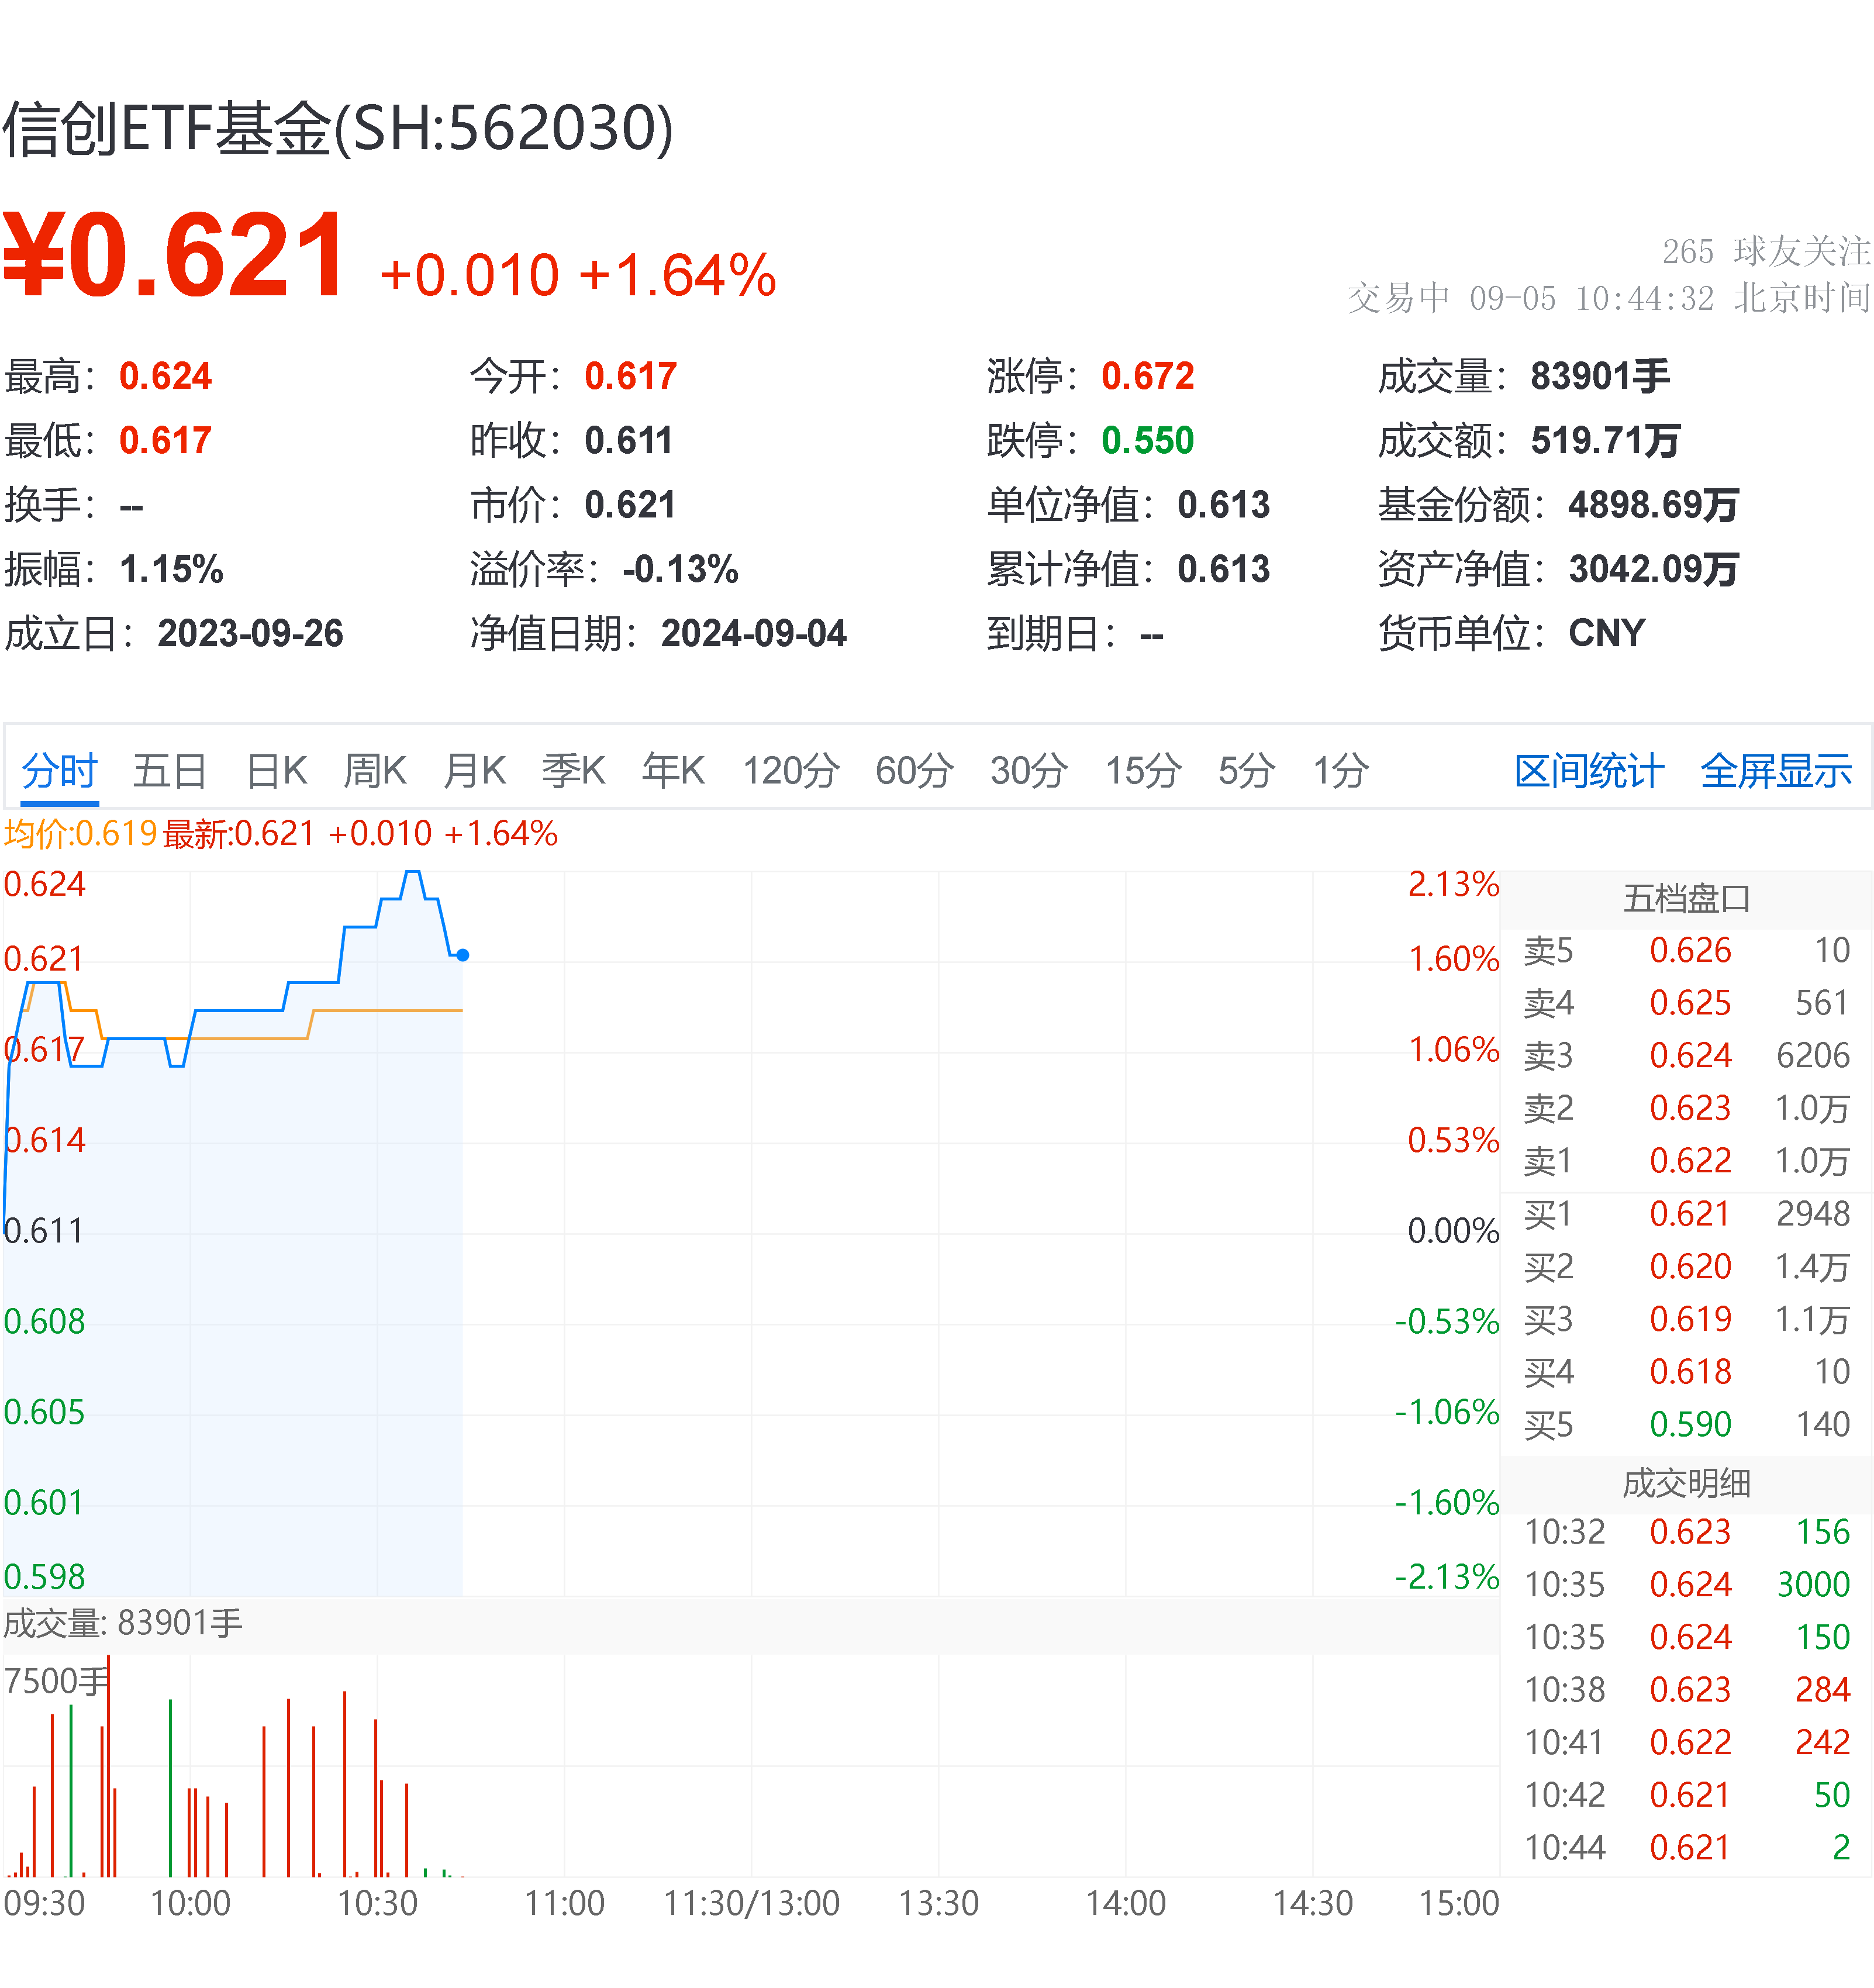Click the 10:44 trade row at 0.621

coord(1687,1848)
